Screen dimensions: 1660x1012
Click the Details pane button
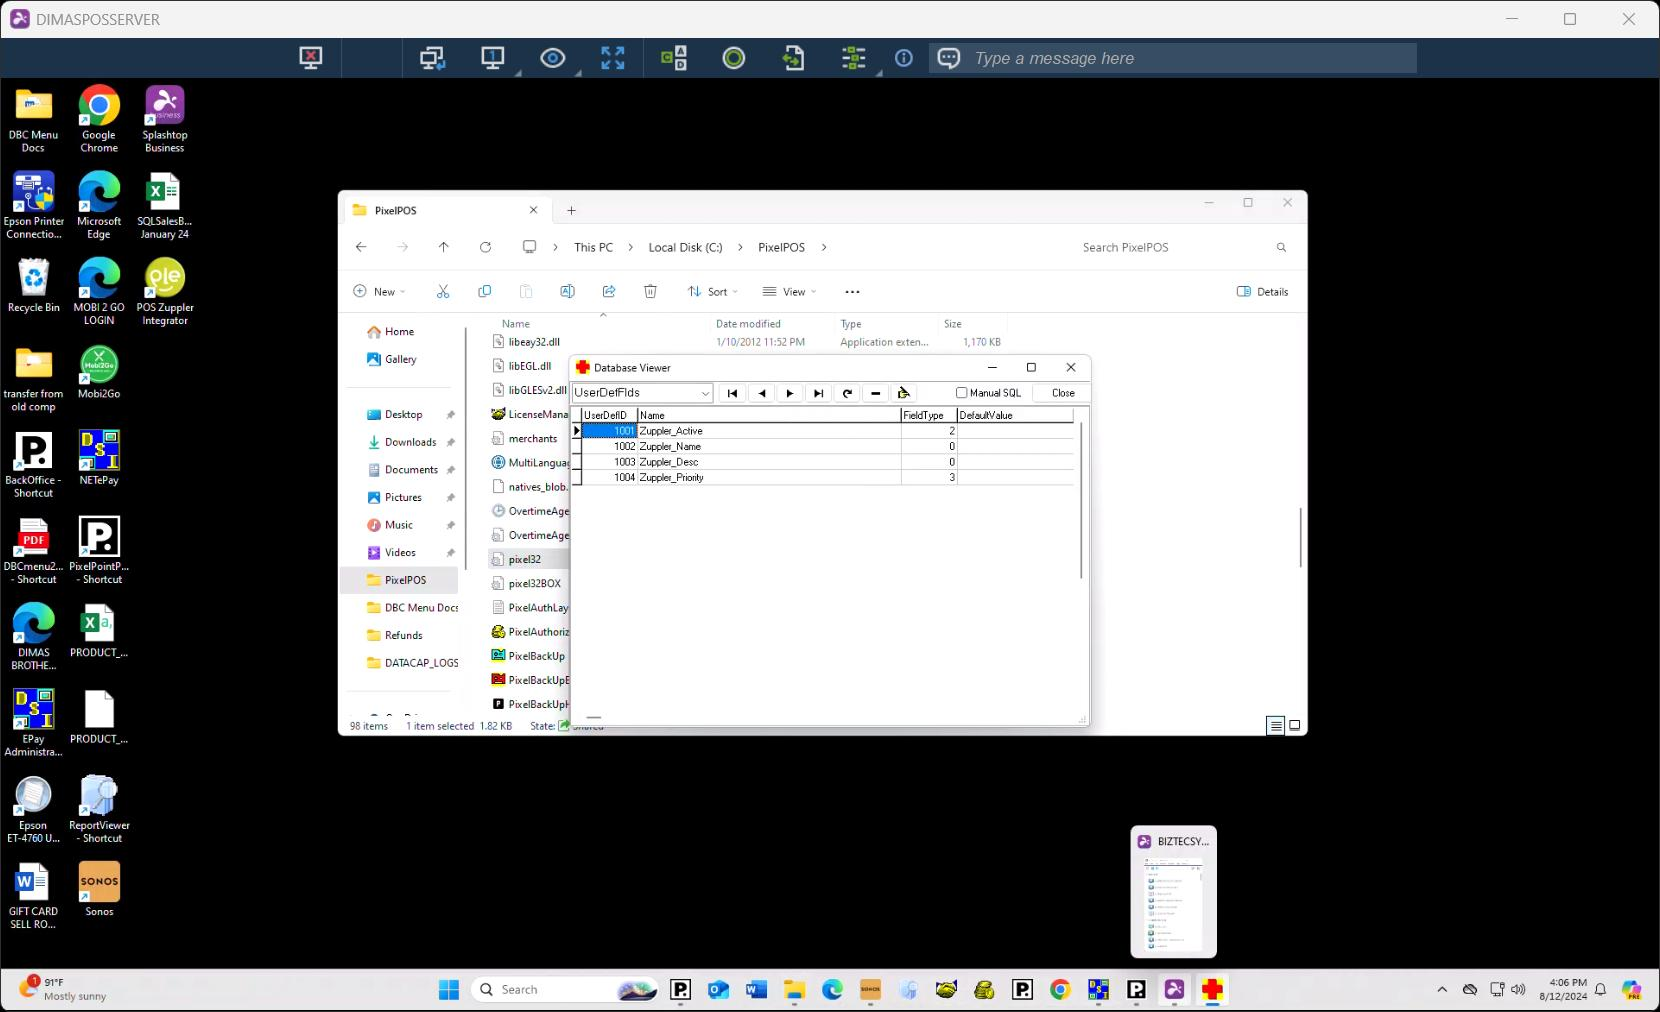coord(1262,292)
